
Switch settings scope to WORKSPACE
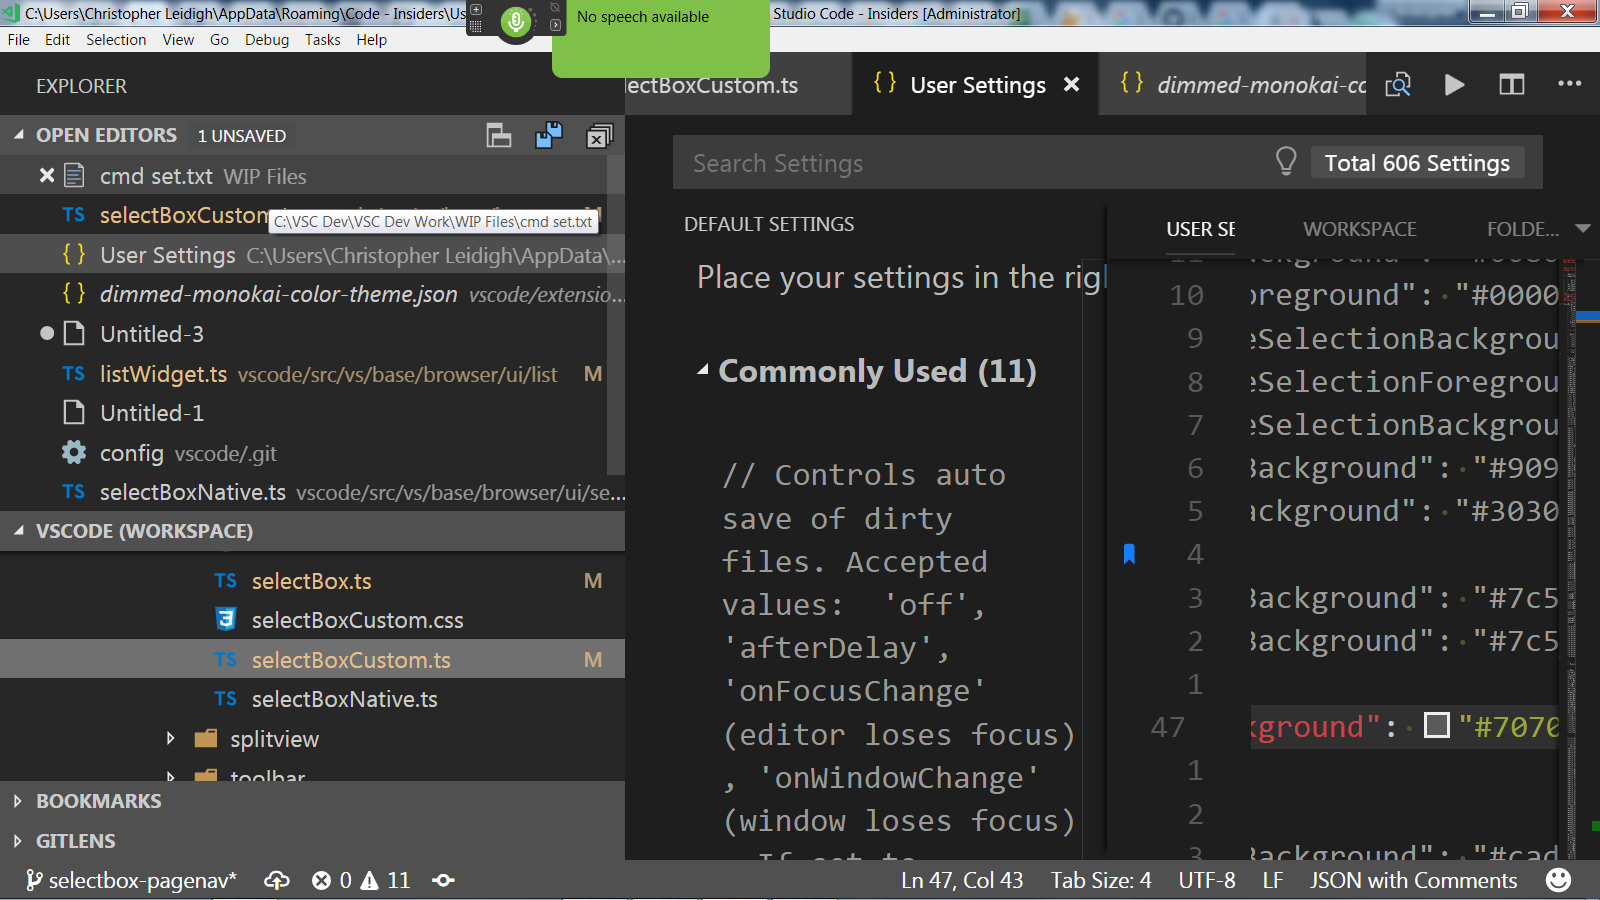pos(1359,228)
